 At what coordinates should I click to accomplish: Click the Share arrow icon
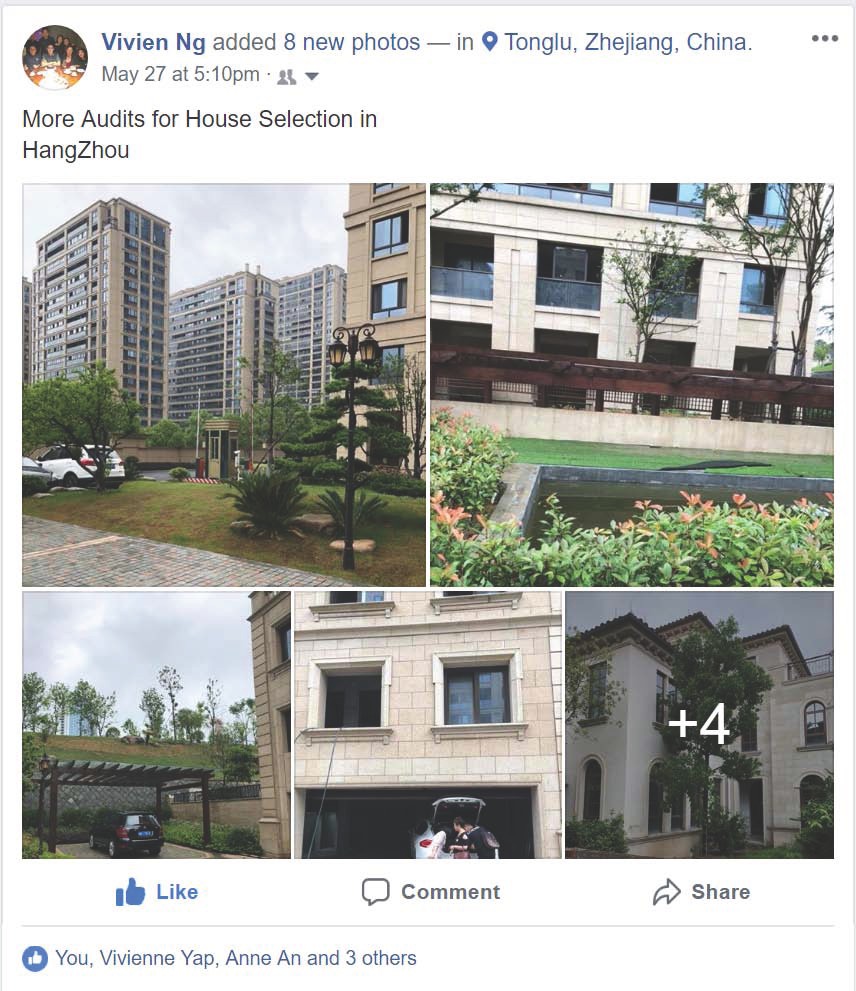click(x=666, y=892)
